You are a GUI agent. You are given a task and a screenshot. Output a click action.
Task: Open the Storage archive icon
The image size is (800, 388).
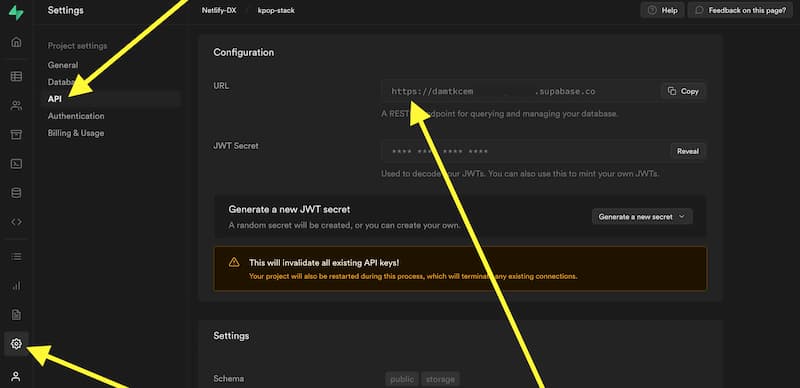[x=16, y=135]
